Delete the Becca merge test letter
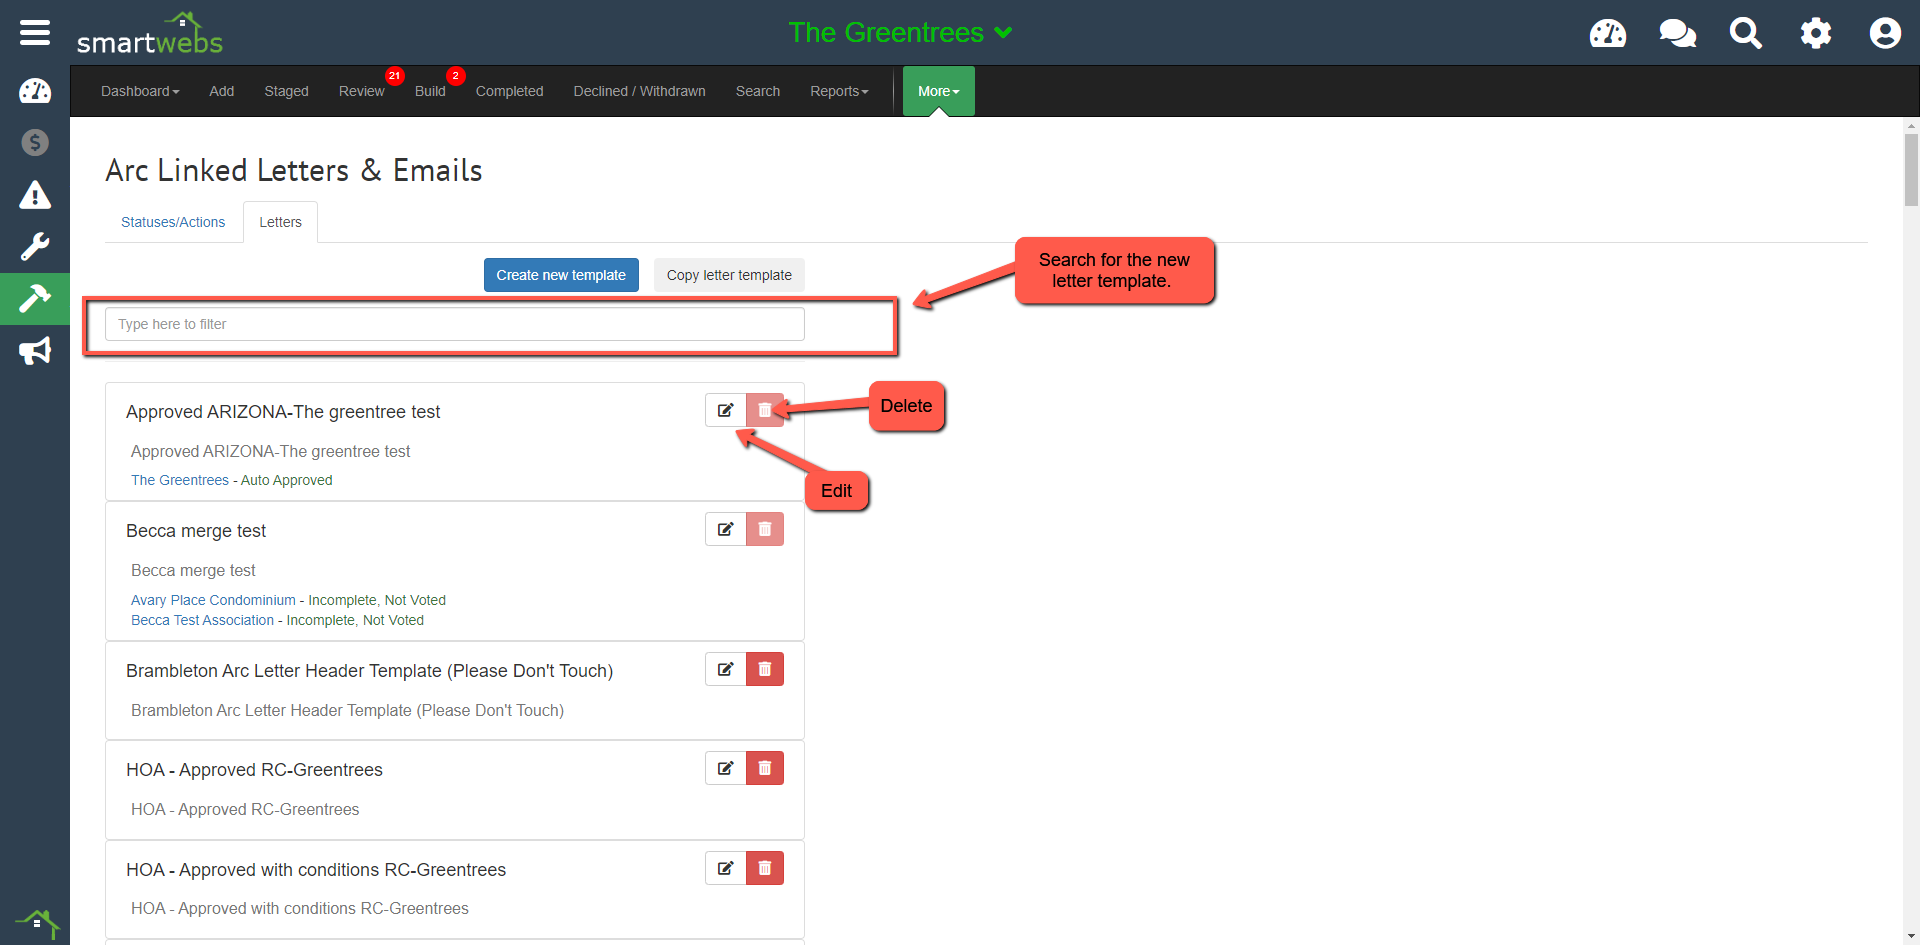 (765, 529)
